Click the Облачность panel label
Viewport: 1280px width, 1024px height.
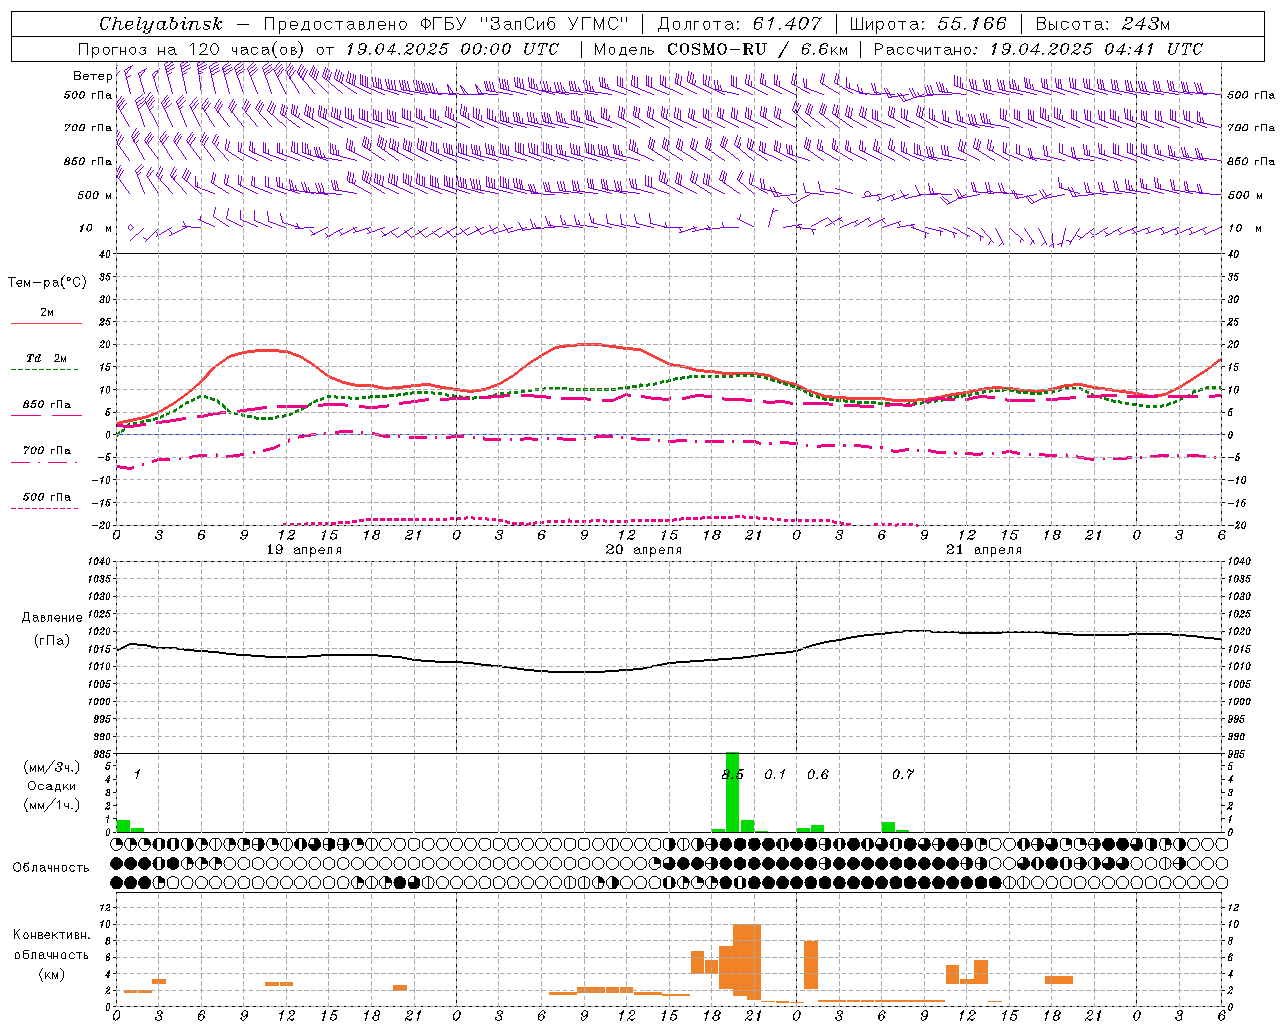pos(51,868)
